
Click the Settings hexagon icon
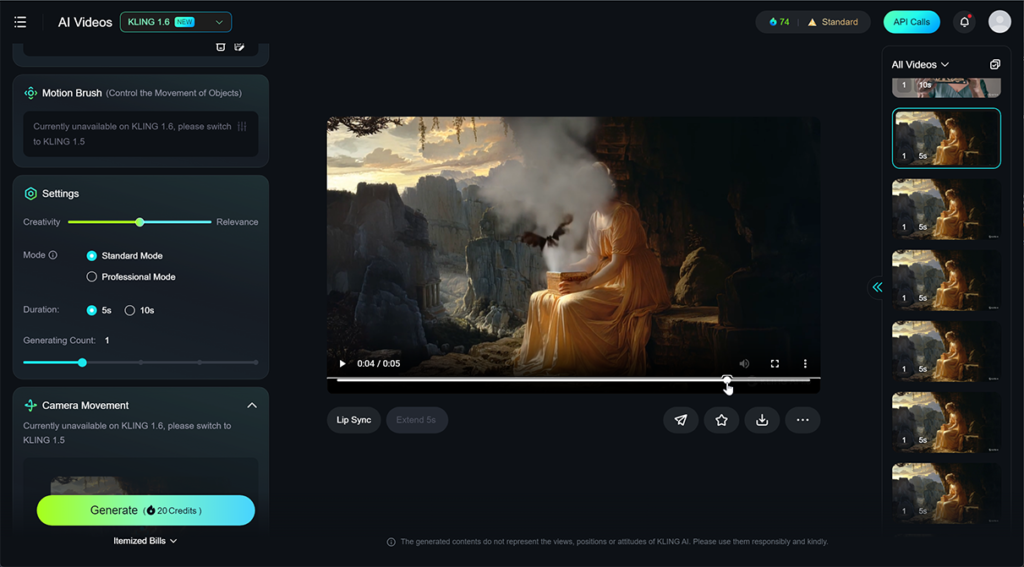pyautogui.click(x=30, y=193)
